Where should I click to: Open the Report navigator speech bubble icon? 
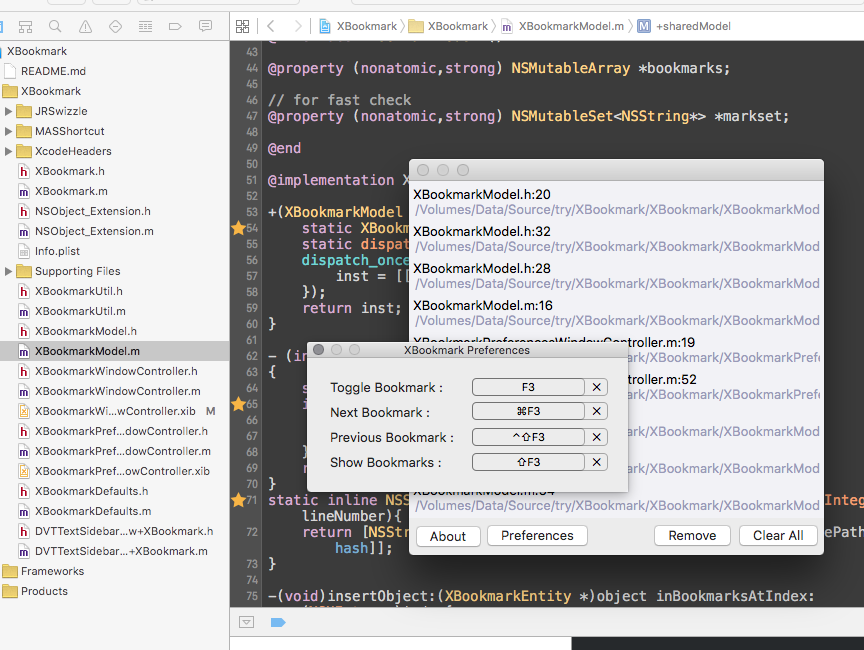coord(205,25)
